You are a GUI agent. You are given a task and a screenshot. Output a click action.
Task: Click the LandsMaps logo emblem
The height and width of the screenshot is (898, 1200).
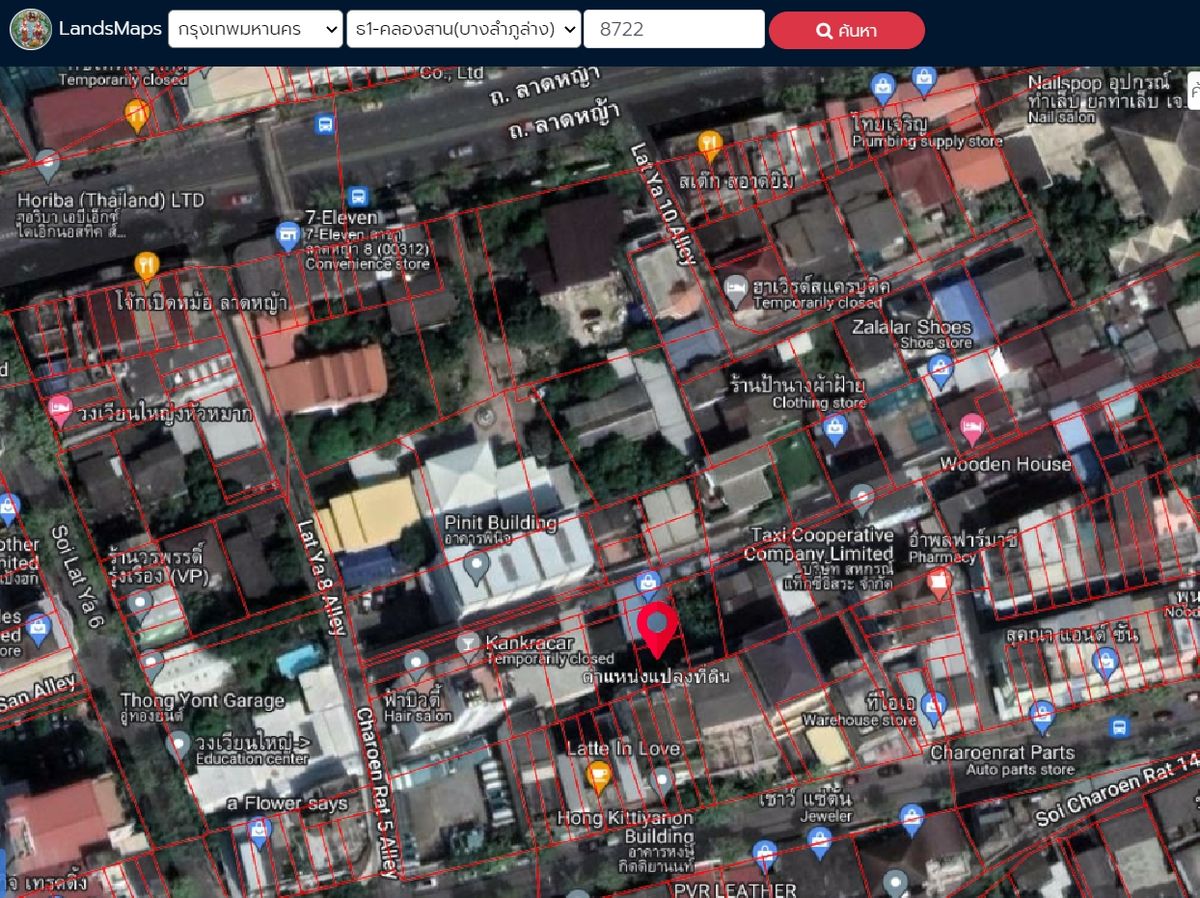[x=31, y=29]
